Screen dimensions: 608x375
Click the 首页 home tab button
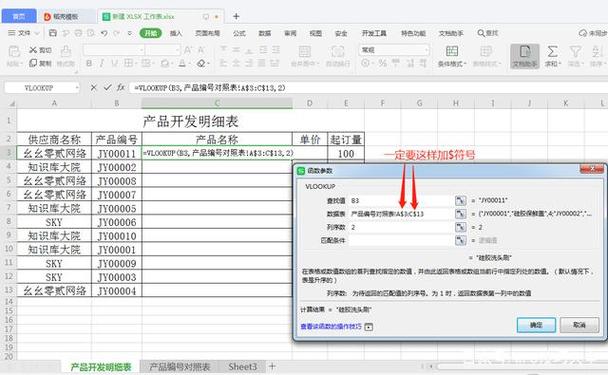click(19, 16)
